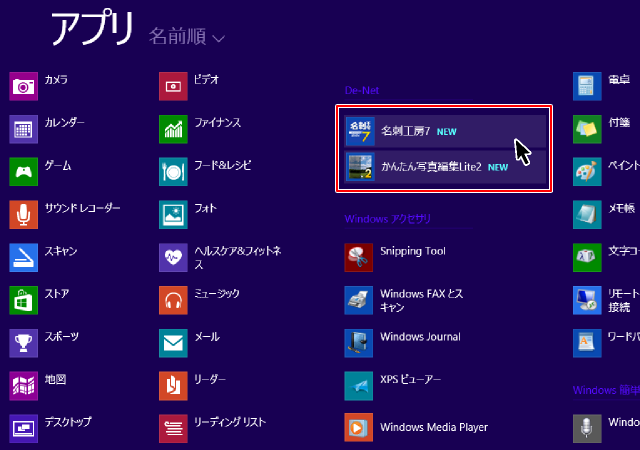Open the メモ帳 notepad icon
The height and width of the screenshot is (450, 640).
(x=587, y=214)
